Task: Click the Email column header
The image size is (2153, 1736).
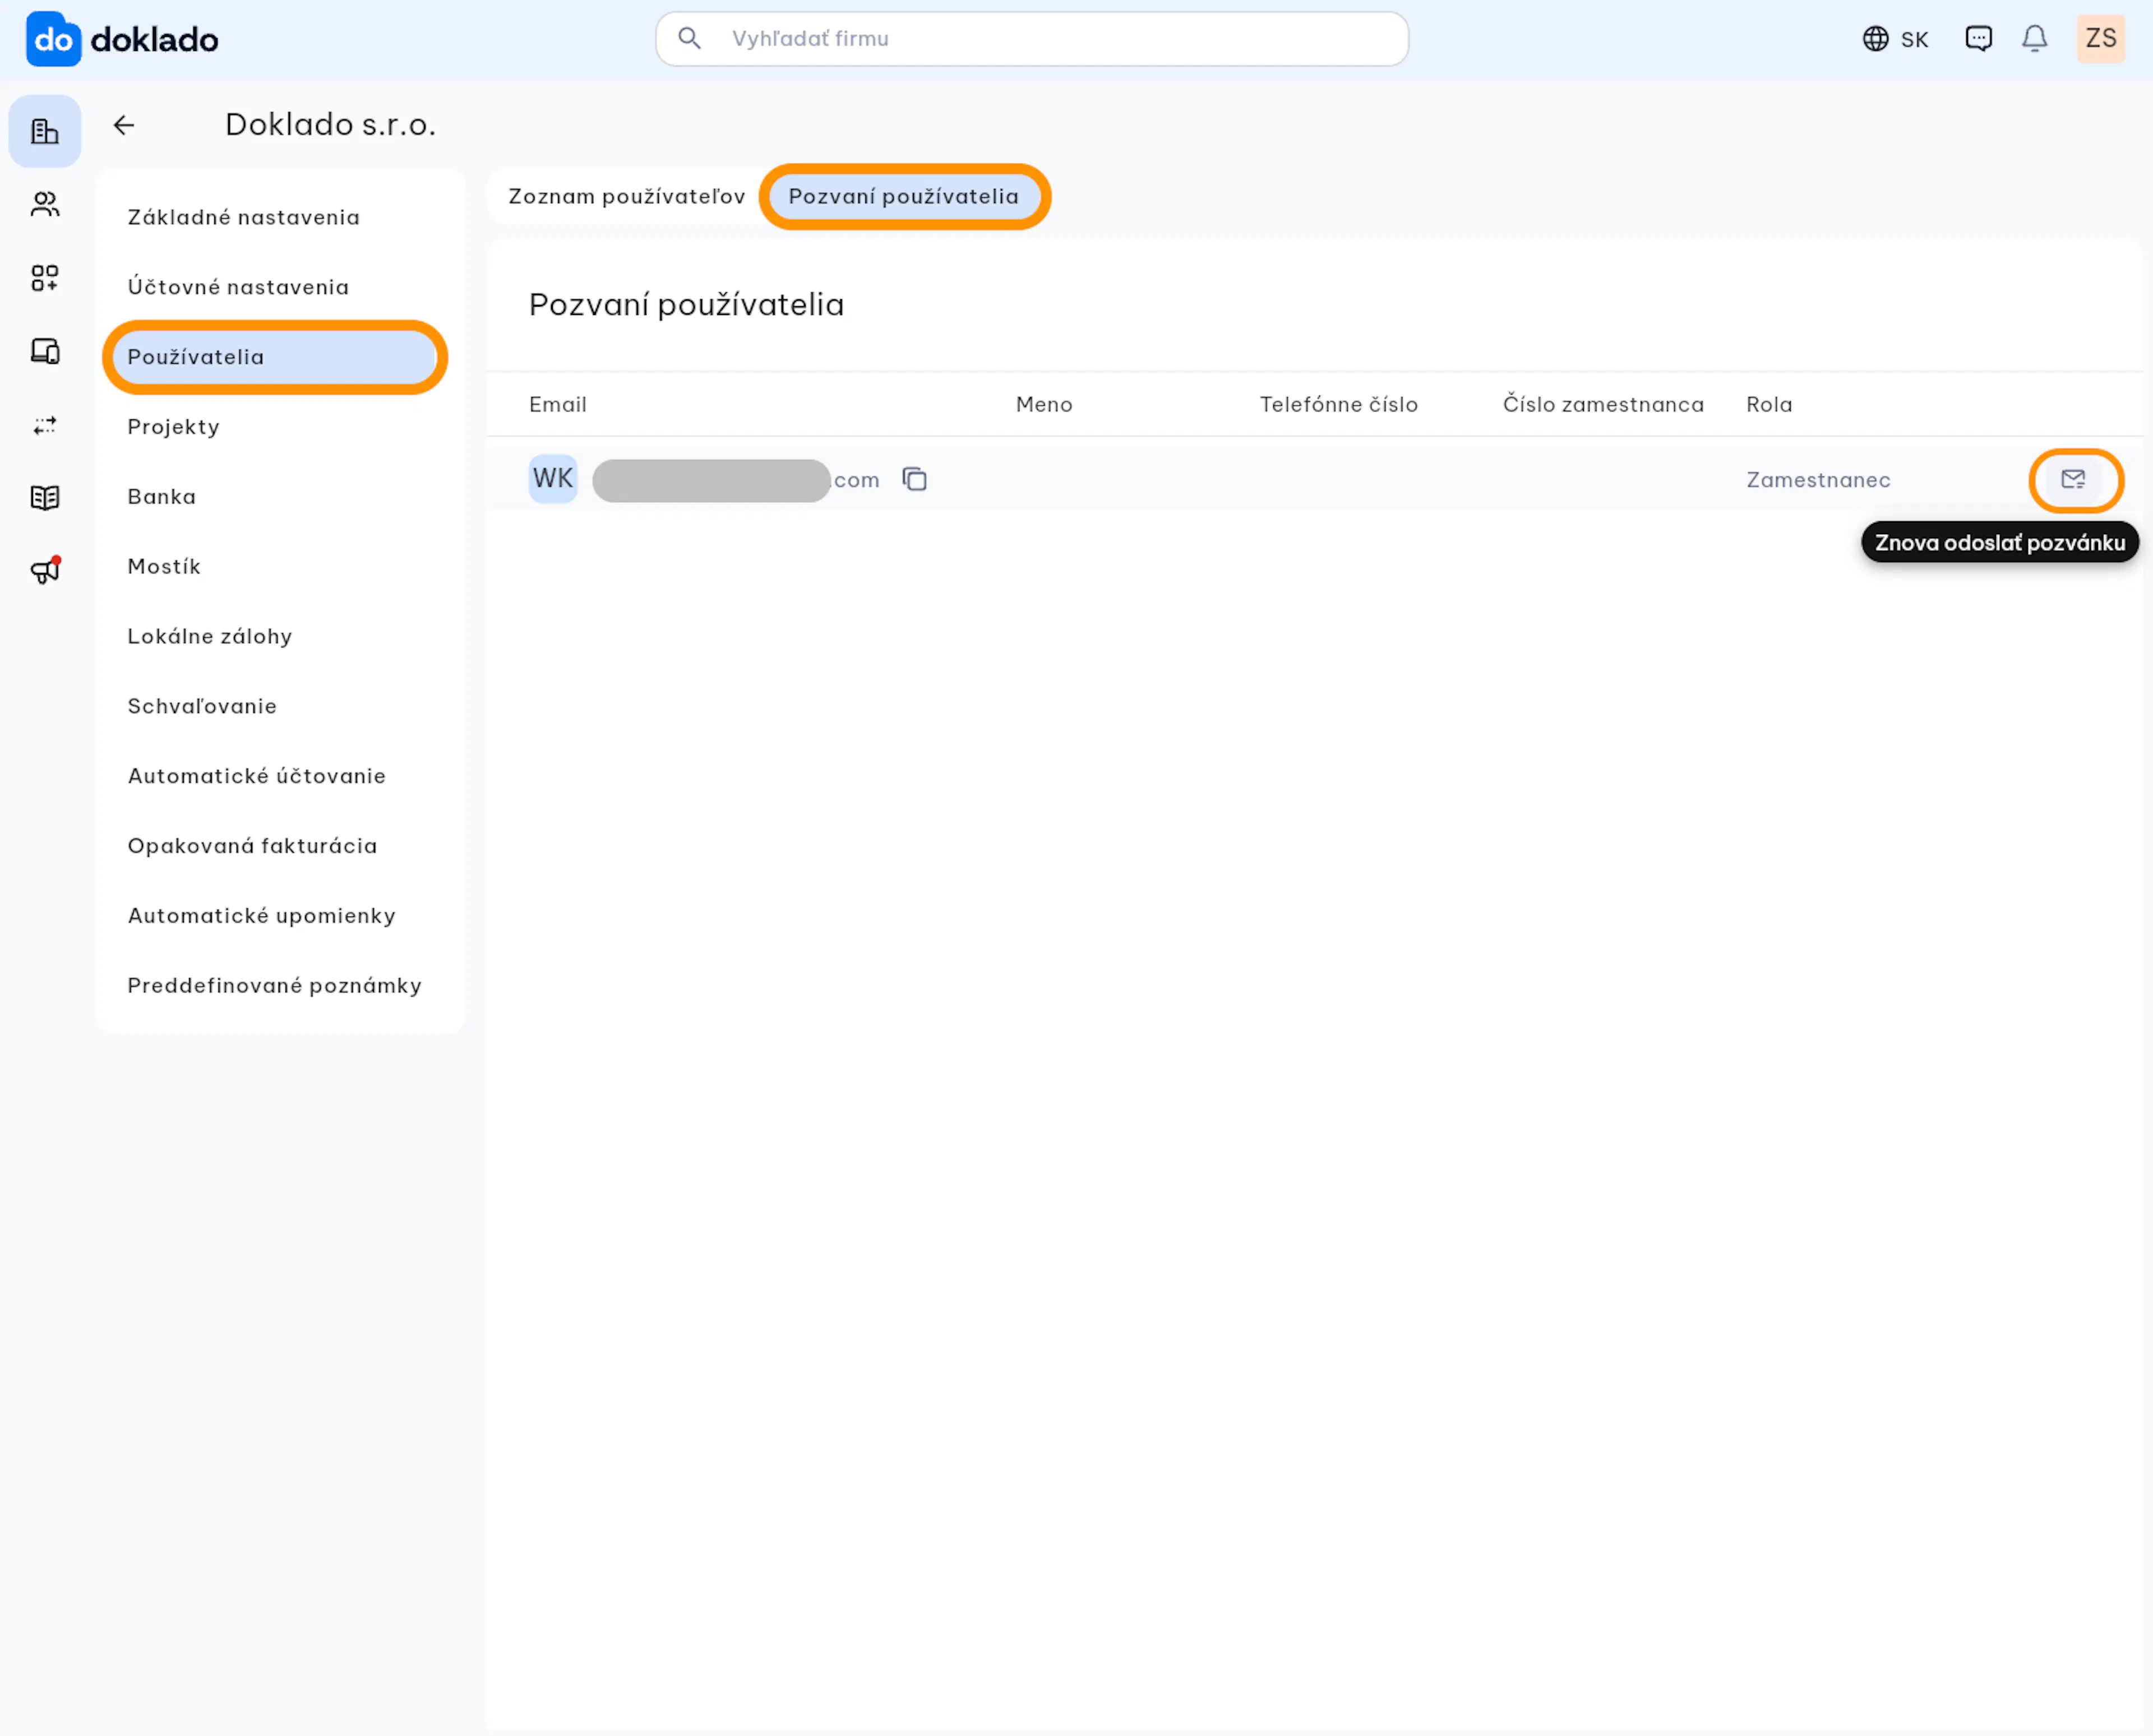Action: coord(558,404)
